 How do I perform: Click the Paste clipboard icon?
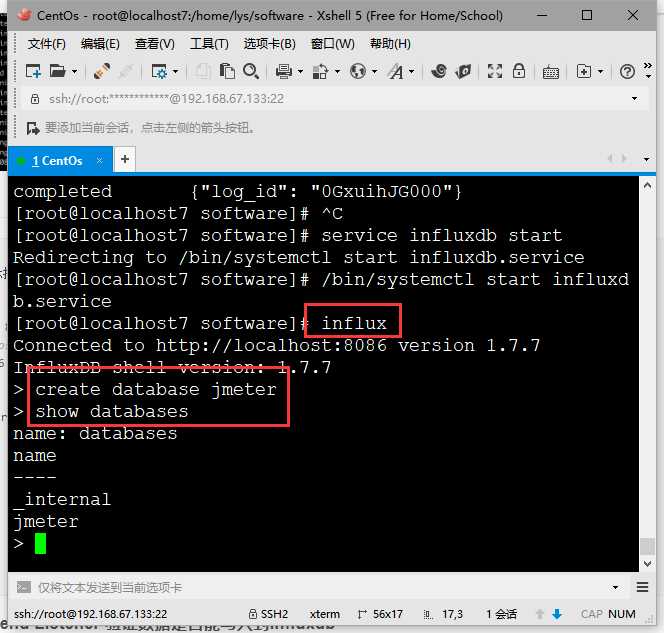(x=227, y=71)
